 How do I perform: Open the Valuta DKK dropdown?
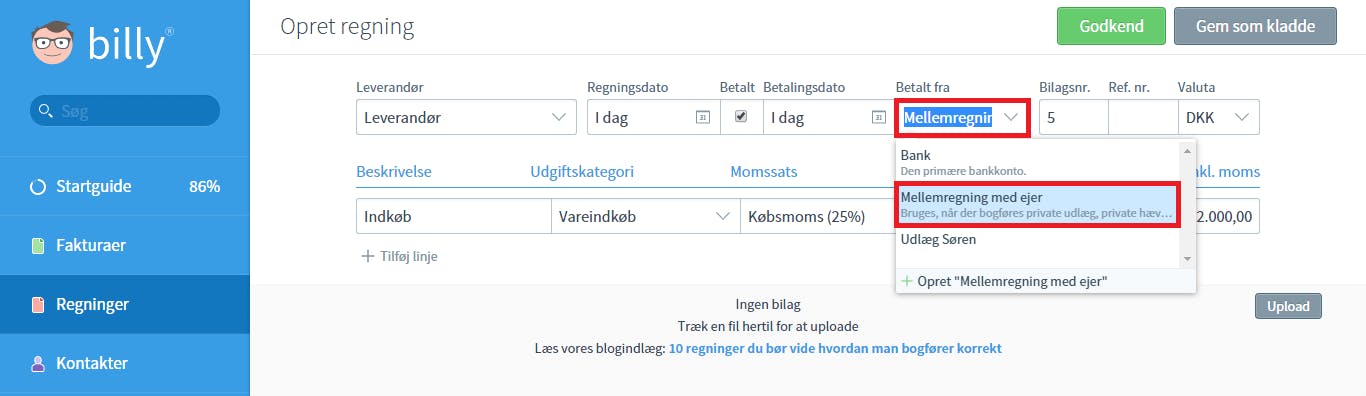[1218, 117]
